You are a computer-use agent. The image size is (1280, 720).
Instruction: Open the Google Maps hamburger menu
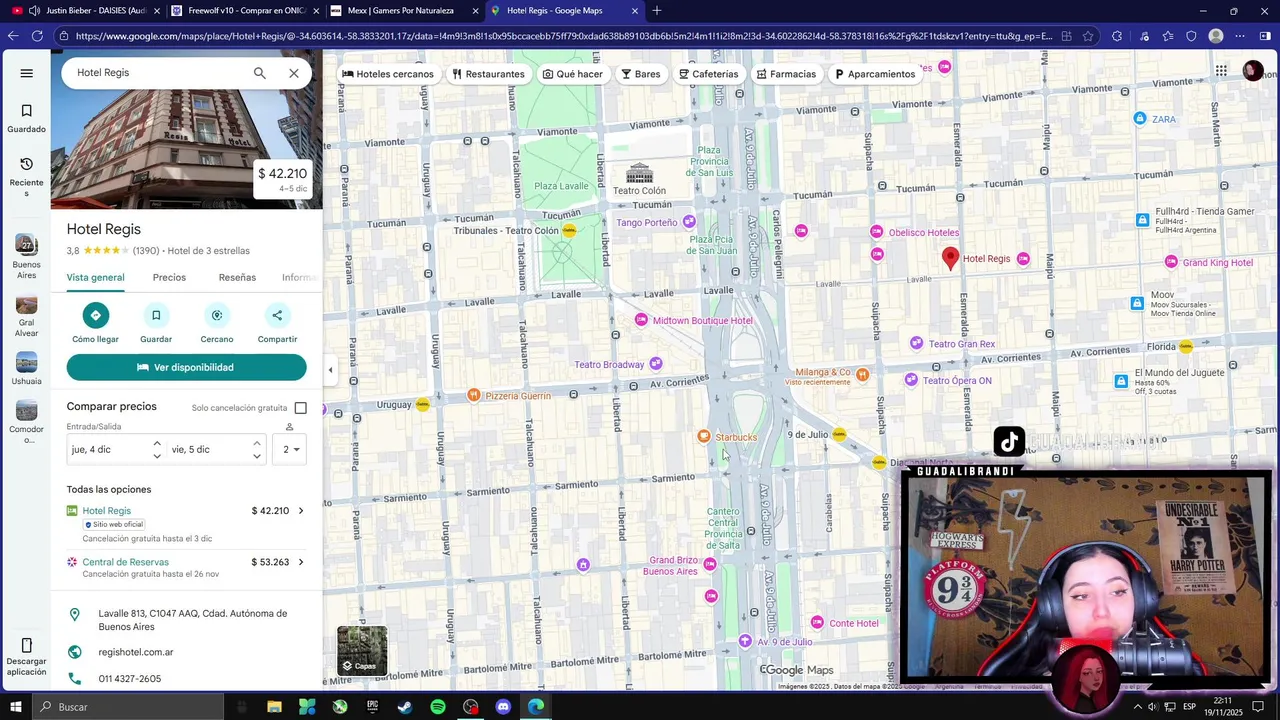point(27,73)
